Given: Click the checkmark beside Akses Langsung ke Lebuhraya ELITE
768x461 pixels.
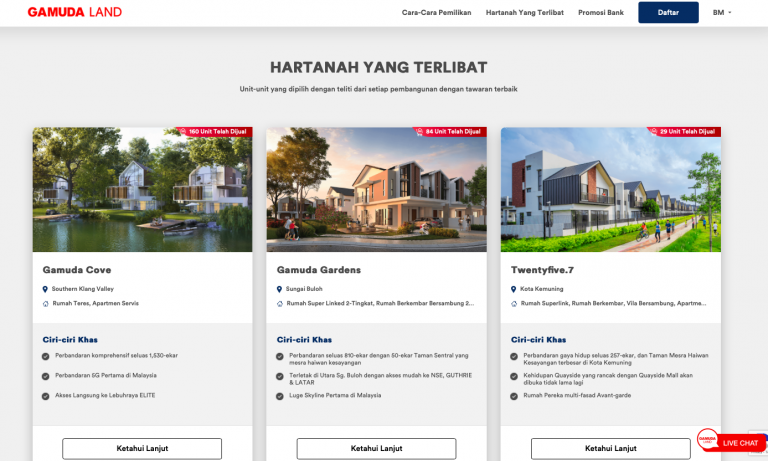Looking at the screenshot, I should click(x=45, y=396).
